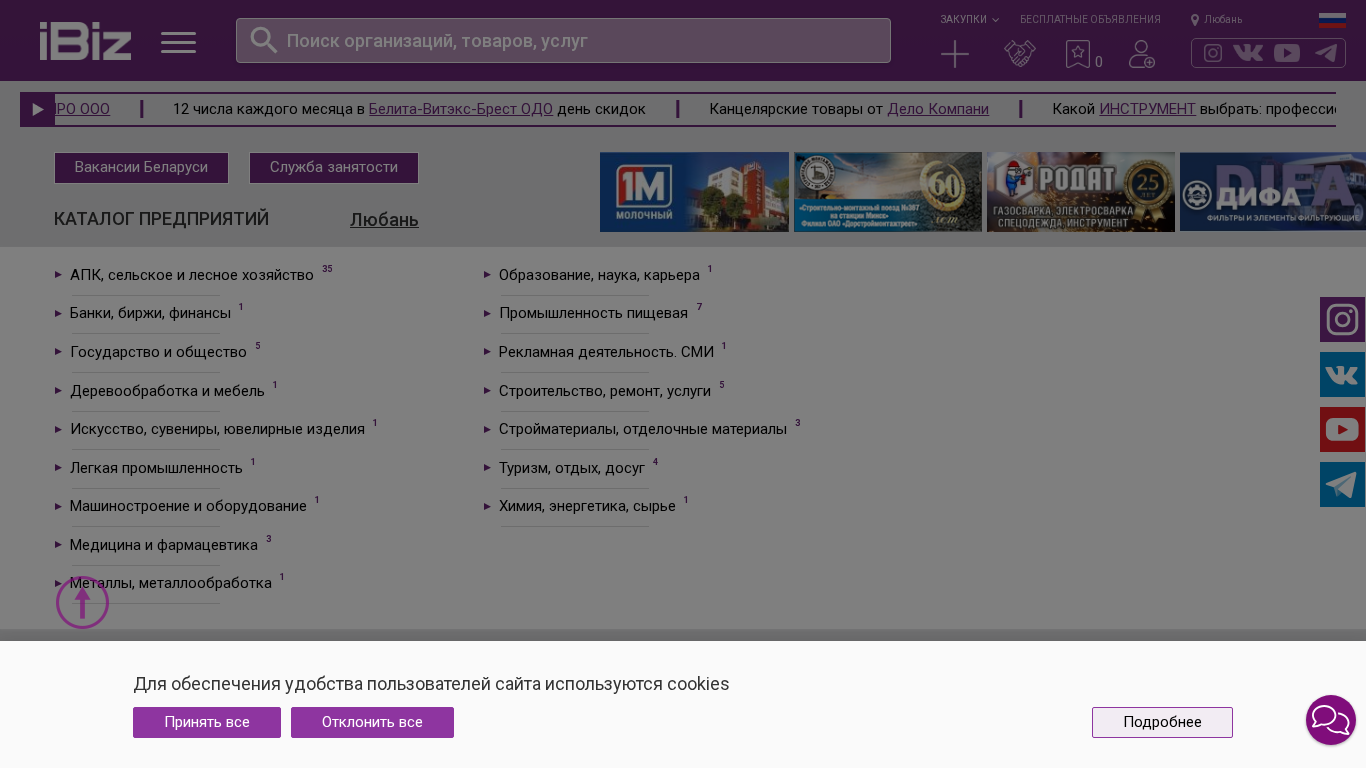Screen dimensions: 1366x768
Task: Open Родат газосварка banner
Action: click(x=1081, y=192)
